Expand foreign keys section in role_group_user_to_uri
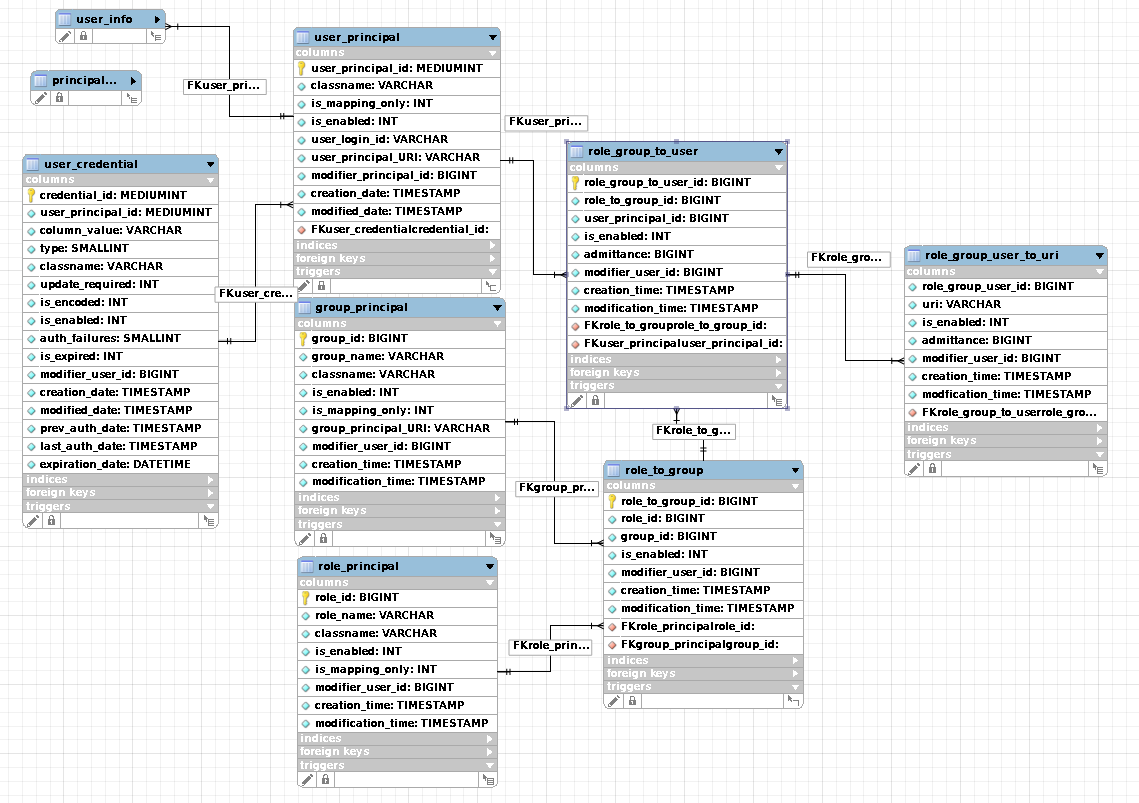Viewport: 1139px width, 803px height. point(1099,441)
